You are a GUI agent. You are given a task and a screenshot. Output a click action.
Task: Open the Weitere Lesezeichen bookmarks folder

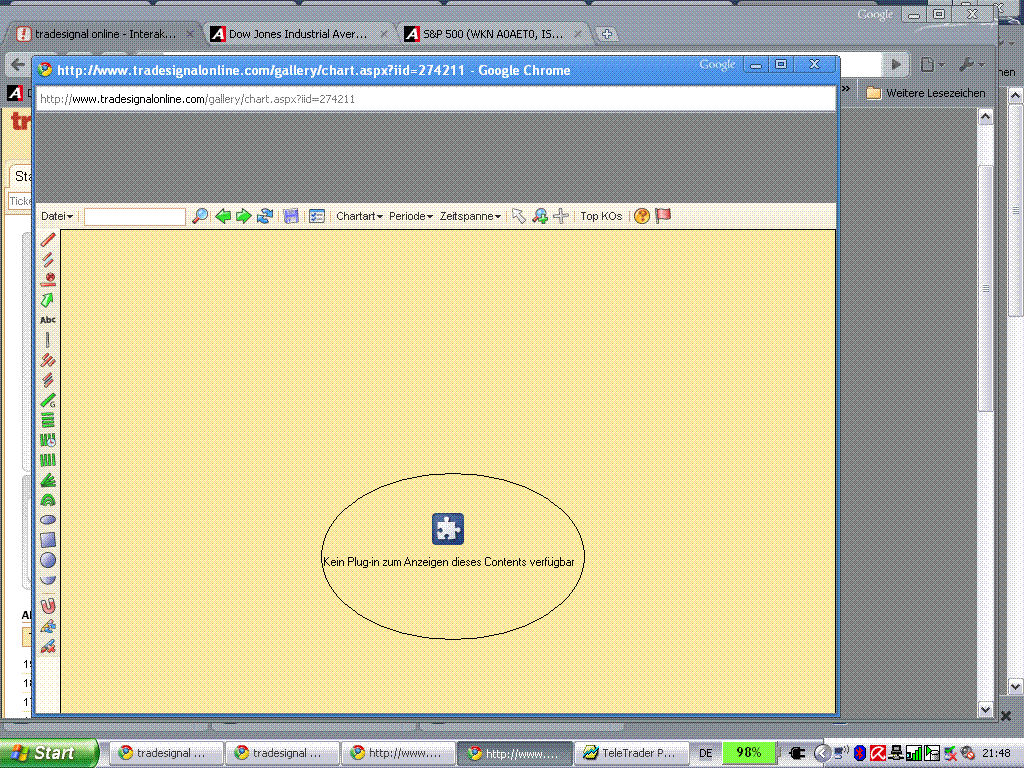(x=926, y=93)
